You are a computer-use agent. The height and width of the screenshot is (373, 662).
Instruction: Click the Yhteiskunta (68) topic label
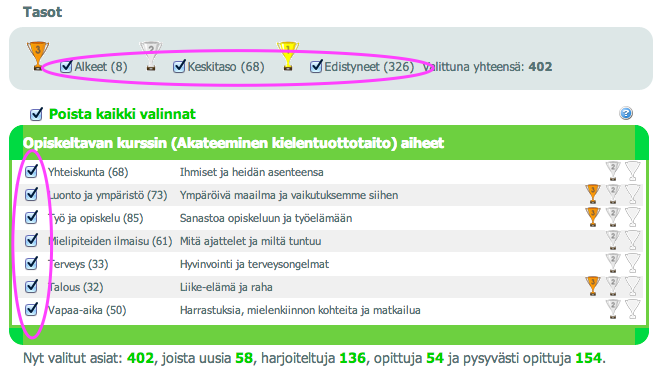click(88, 172)
